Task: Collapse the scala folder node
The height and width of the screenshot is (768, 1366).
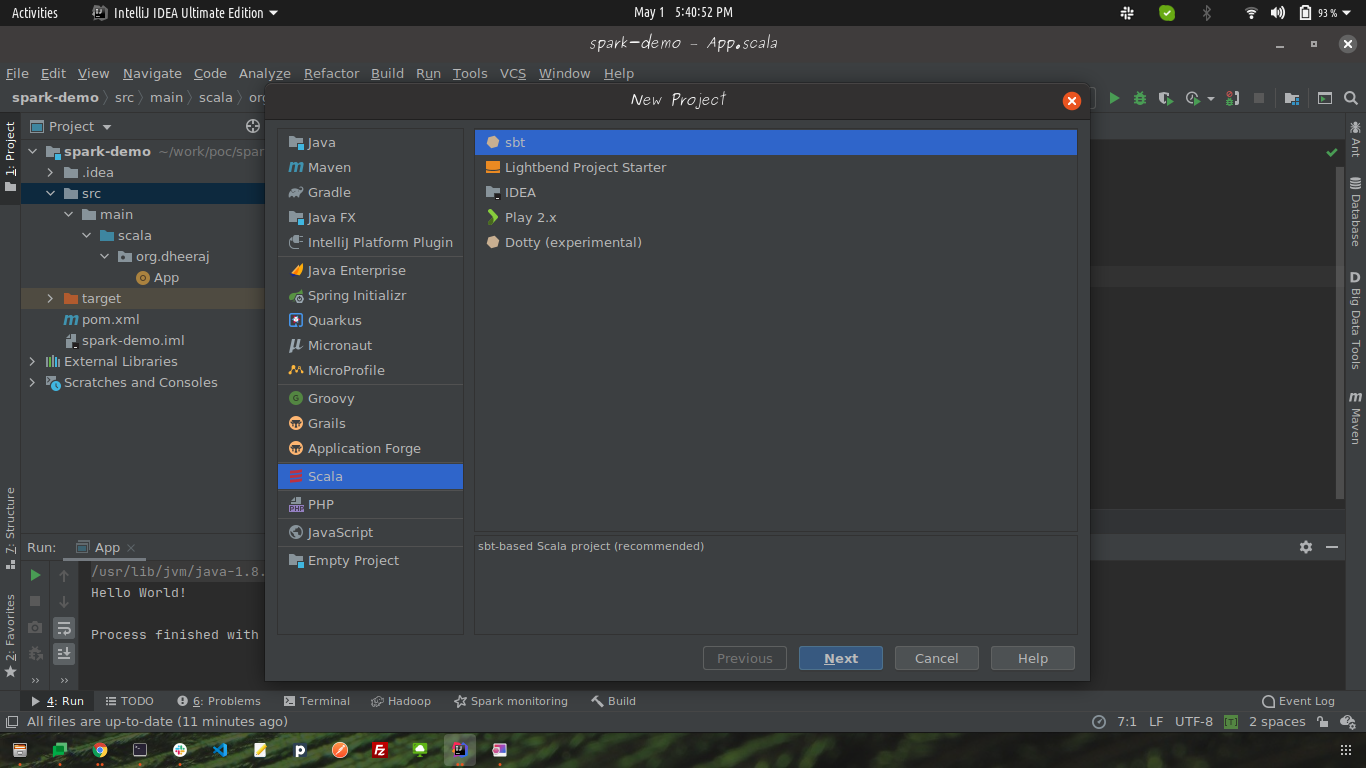Action: click(x=86, y=236)
